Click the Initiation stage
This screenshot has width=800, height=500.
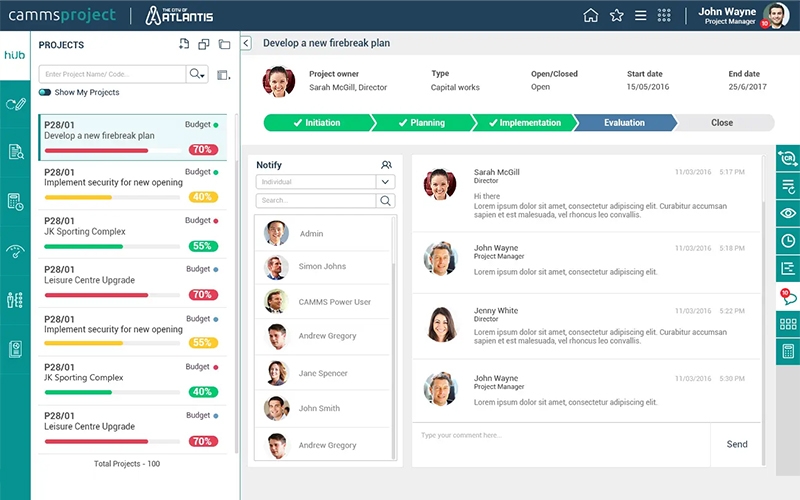[317, 123]
